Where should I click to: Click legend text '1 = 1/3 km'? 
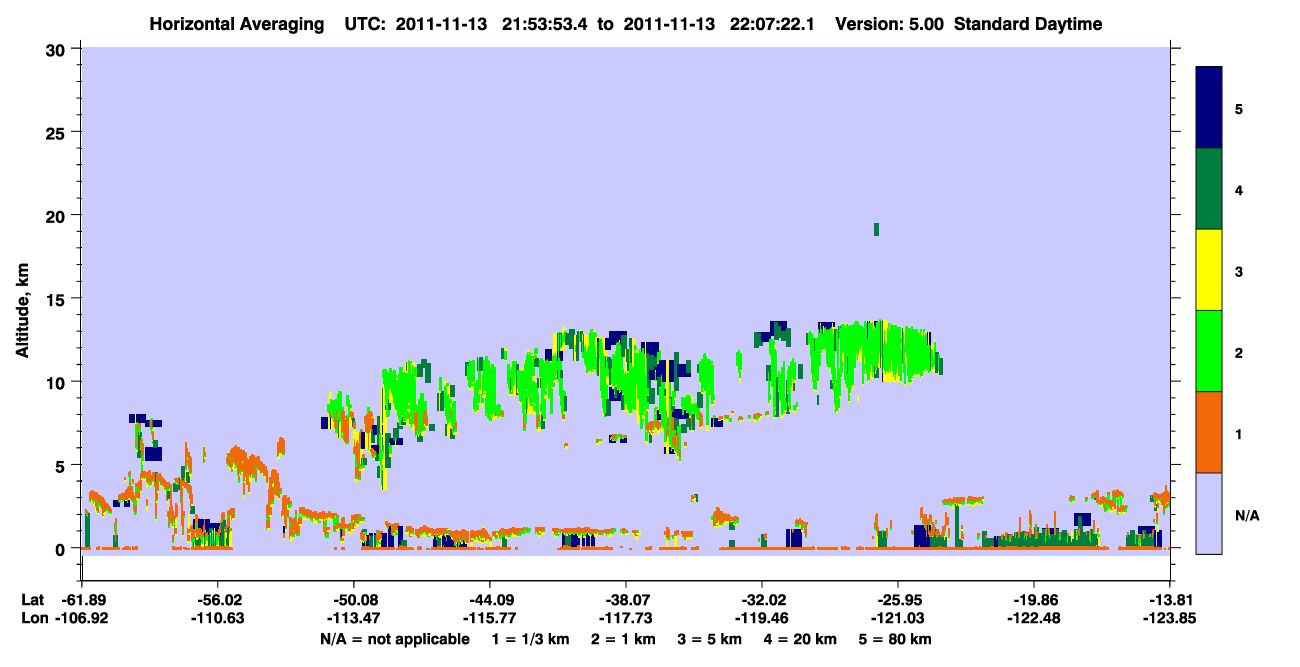click(530, 639)
